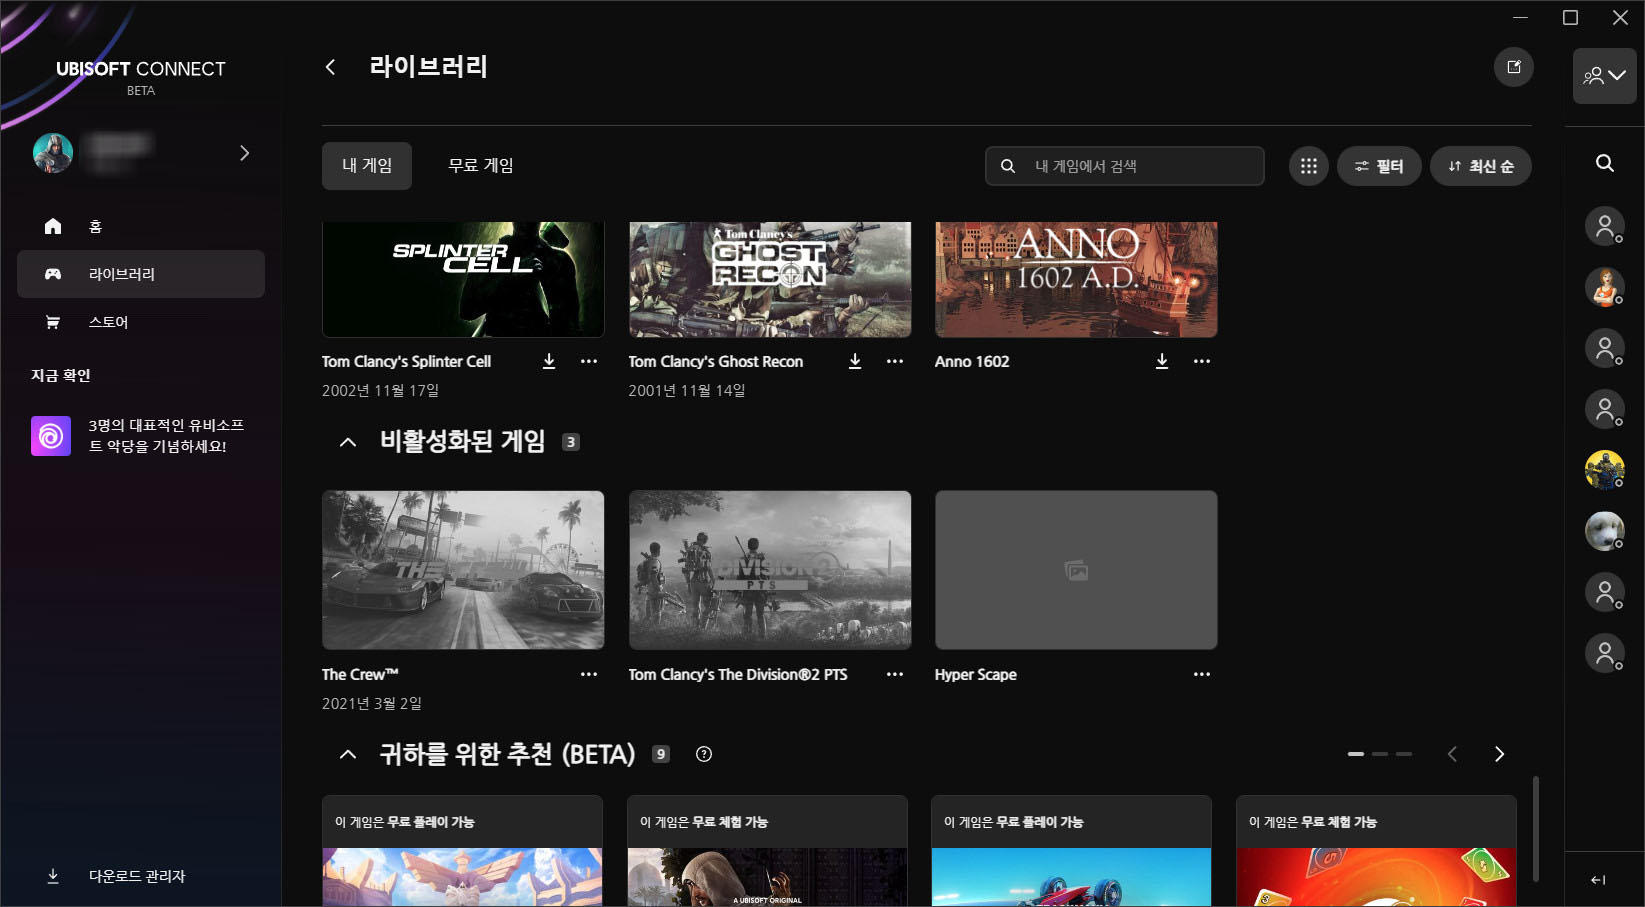The width and height of the screenshot is (1645, 907).
Task: Click the search icon in friends sidebar
Action: pyautogui.click(x=1604, y=163)
